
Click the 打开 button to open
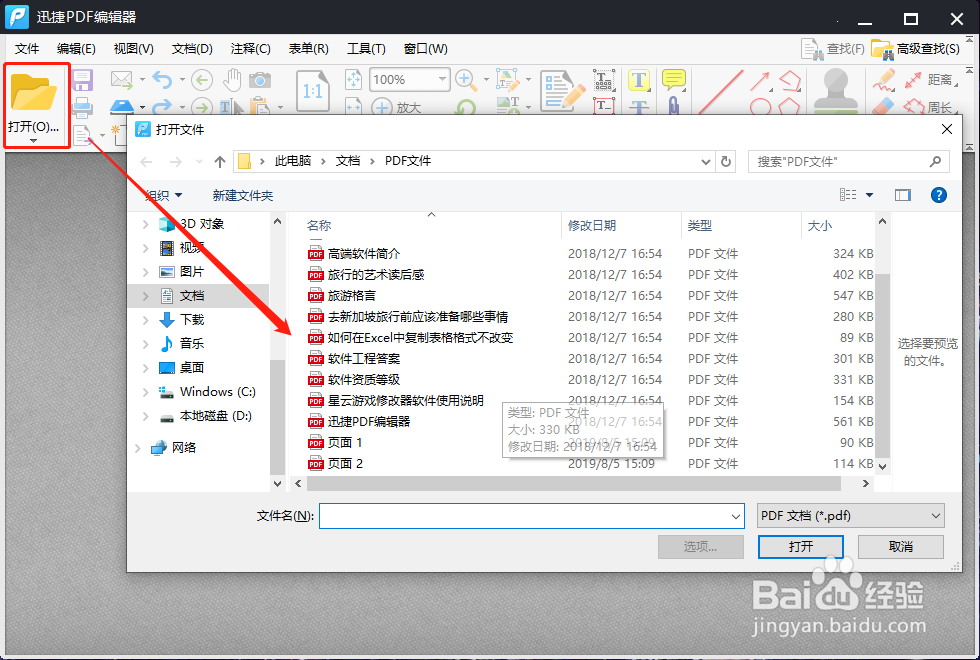point(800,546)
